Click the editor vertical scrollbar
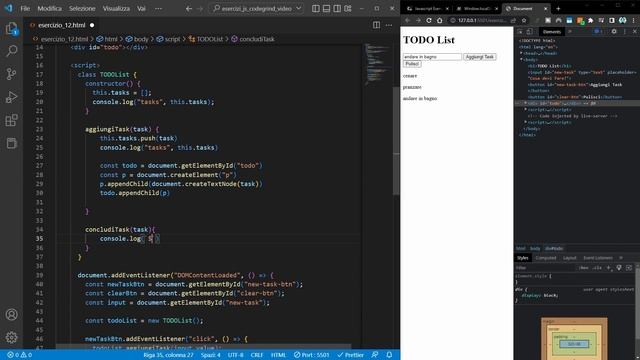 pos(396,141)
